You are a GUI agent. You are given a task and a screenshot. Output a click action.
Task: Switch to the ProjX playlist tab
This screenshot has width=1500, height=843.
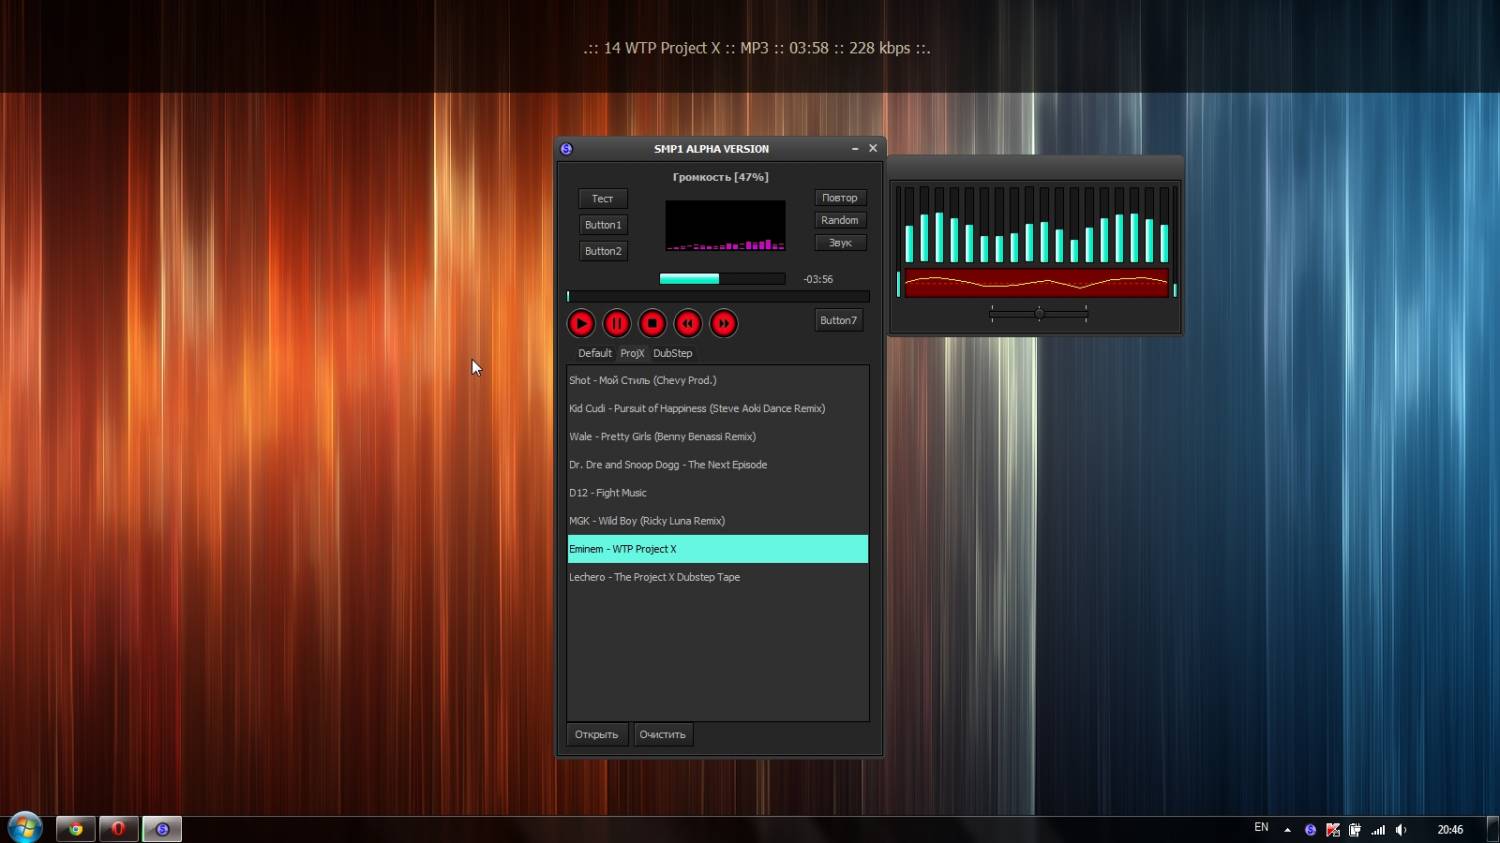tap(632, 353)
